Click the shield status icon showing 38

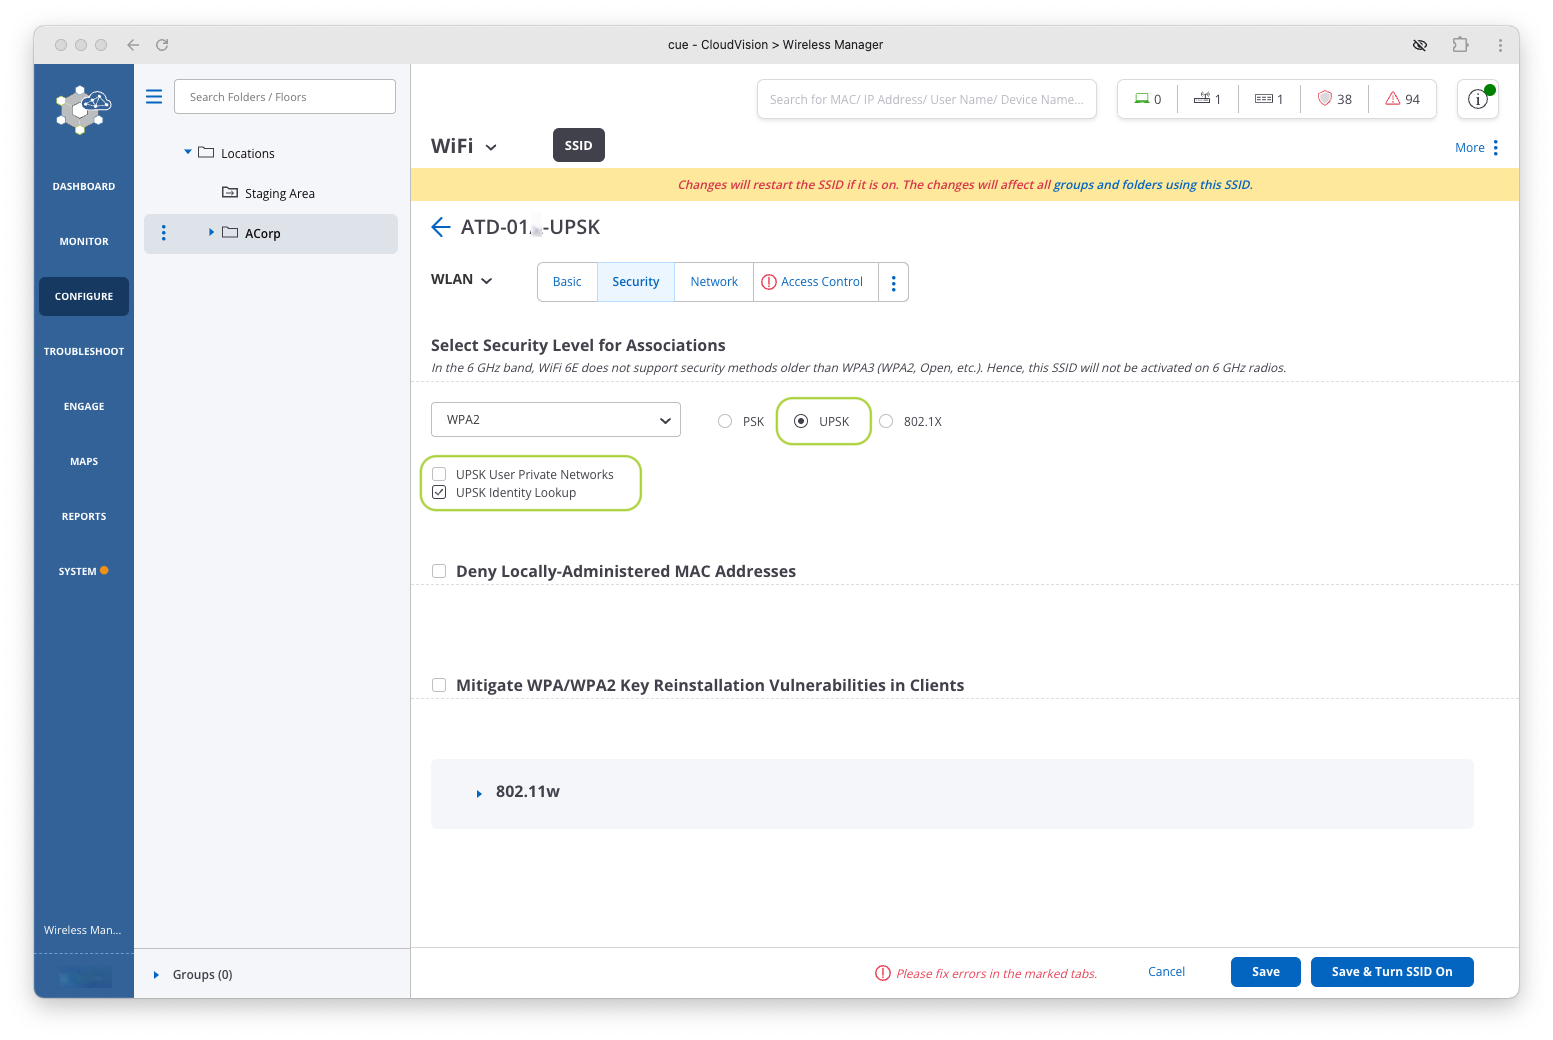pos(1325,99)
